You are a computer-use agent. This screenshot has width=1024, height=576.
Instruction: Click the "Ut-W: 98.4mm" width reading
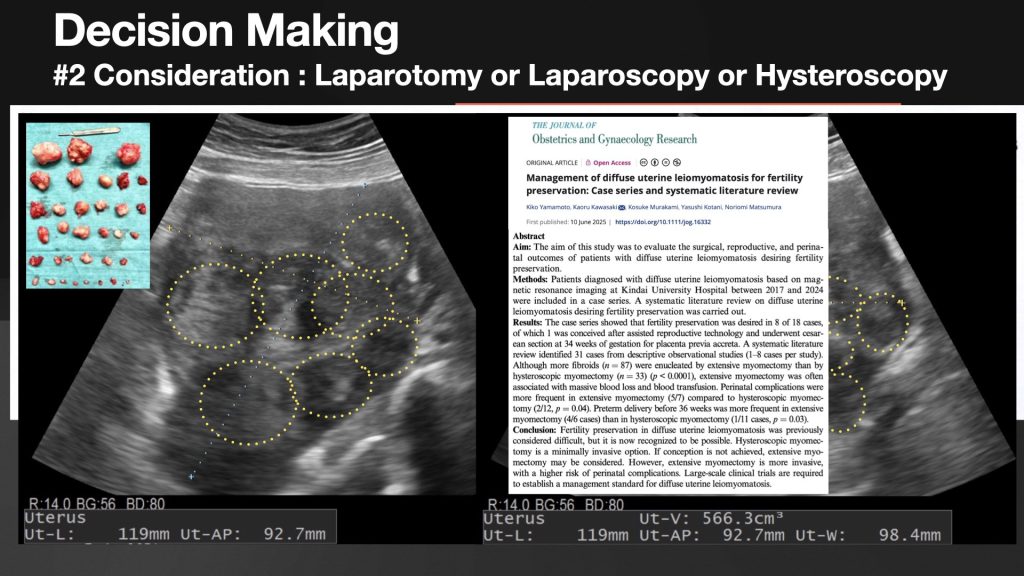tap(868, 536)
